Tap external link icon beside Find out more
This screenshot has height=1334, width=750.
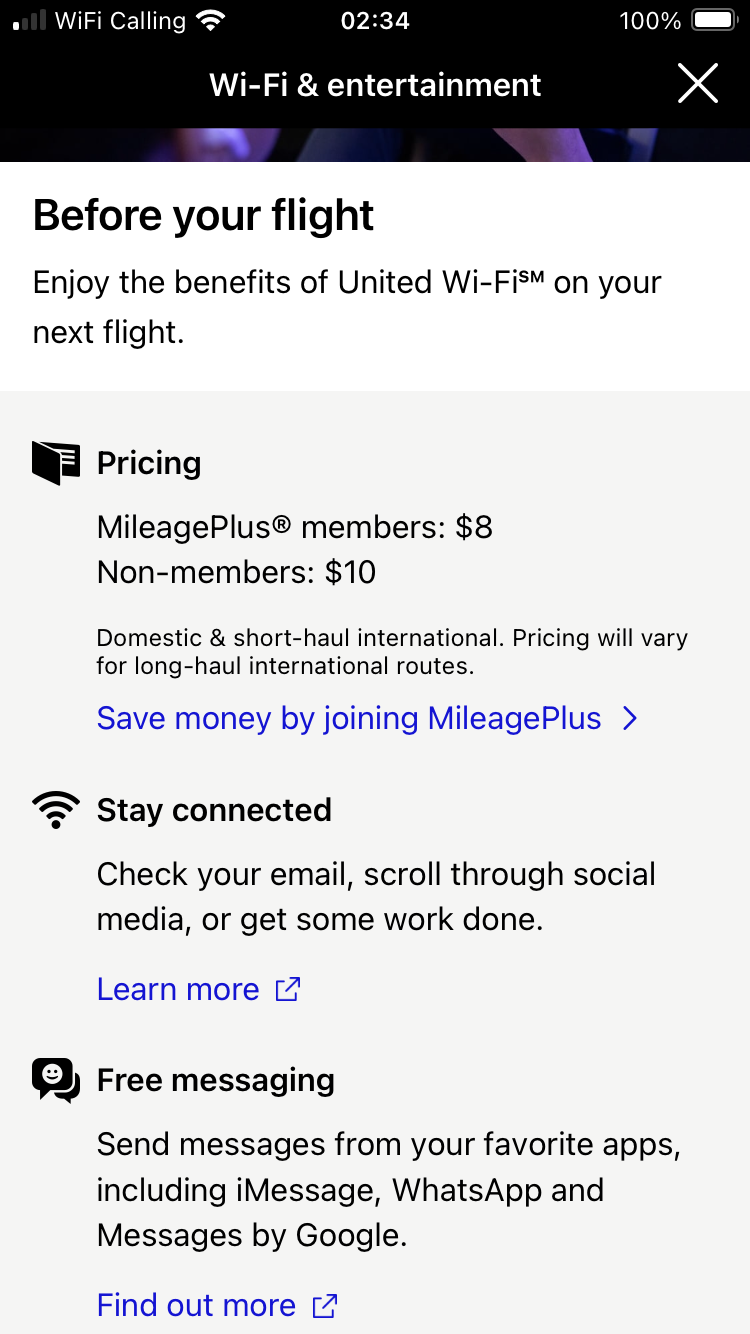325,1305
